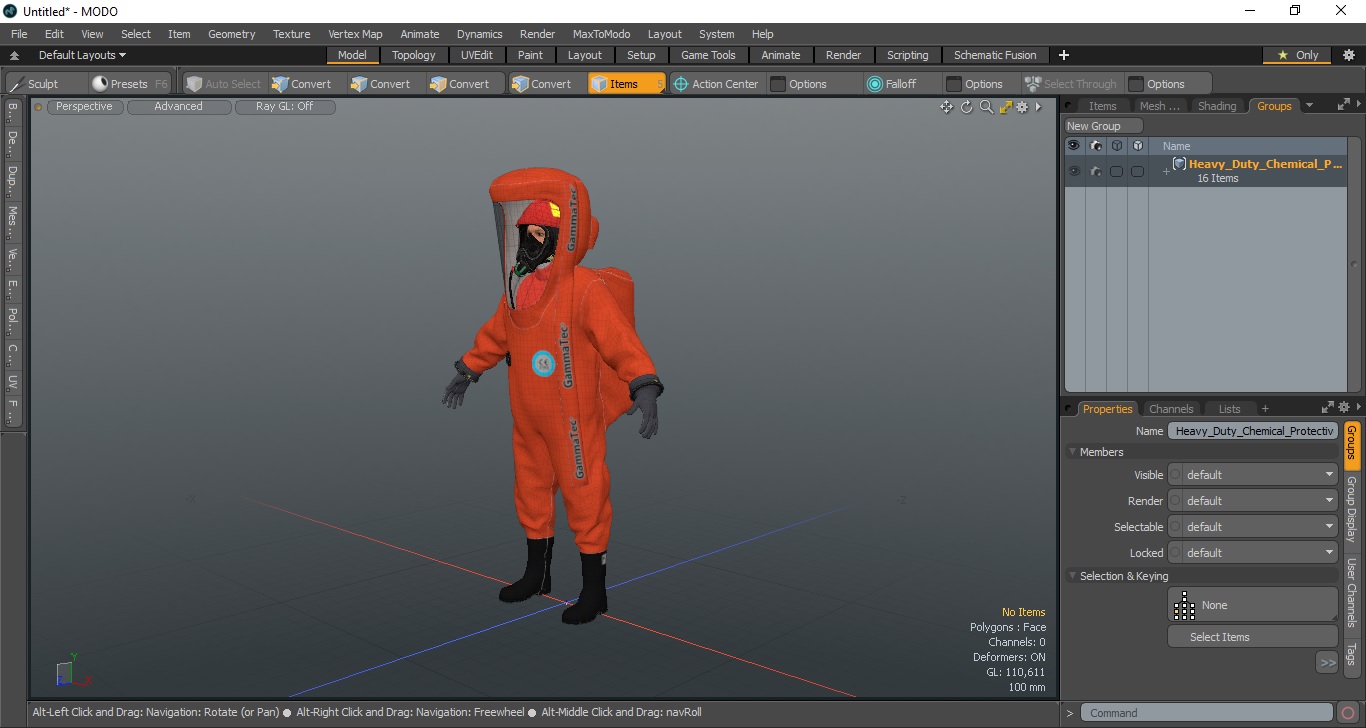Viewport: 1366px width, 728px height.
Task: Open the Default Layouts dropdown
Action: [x=82, y=55]
